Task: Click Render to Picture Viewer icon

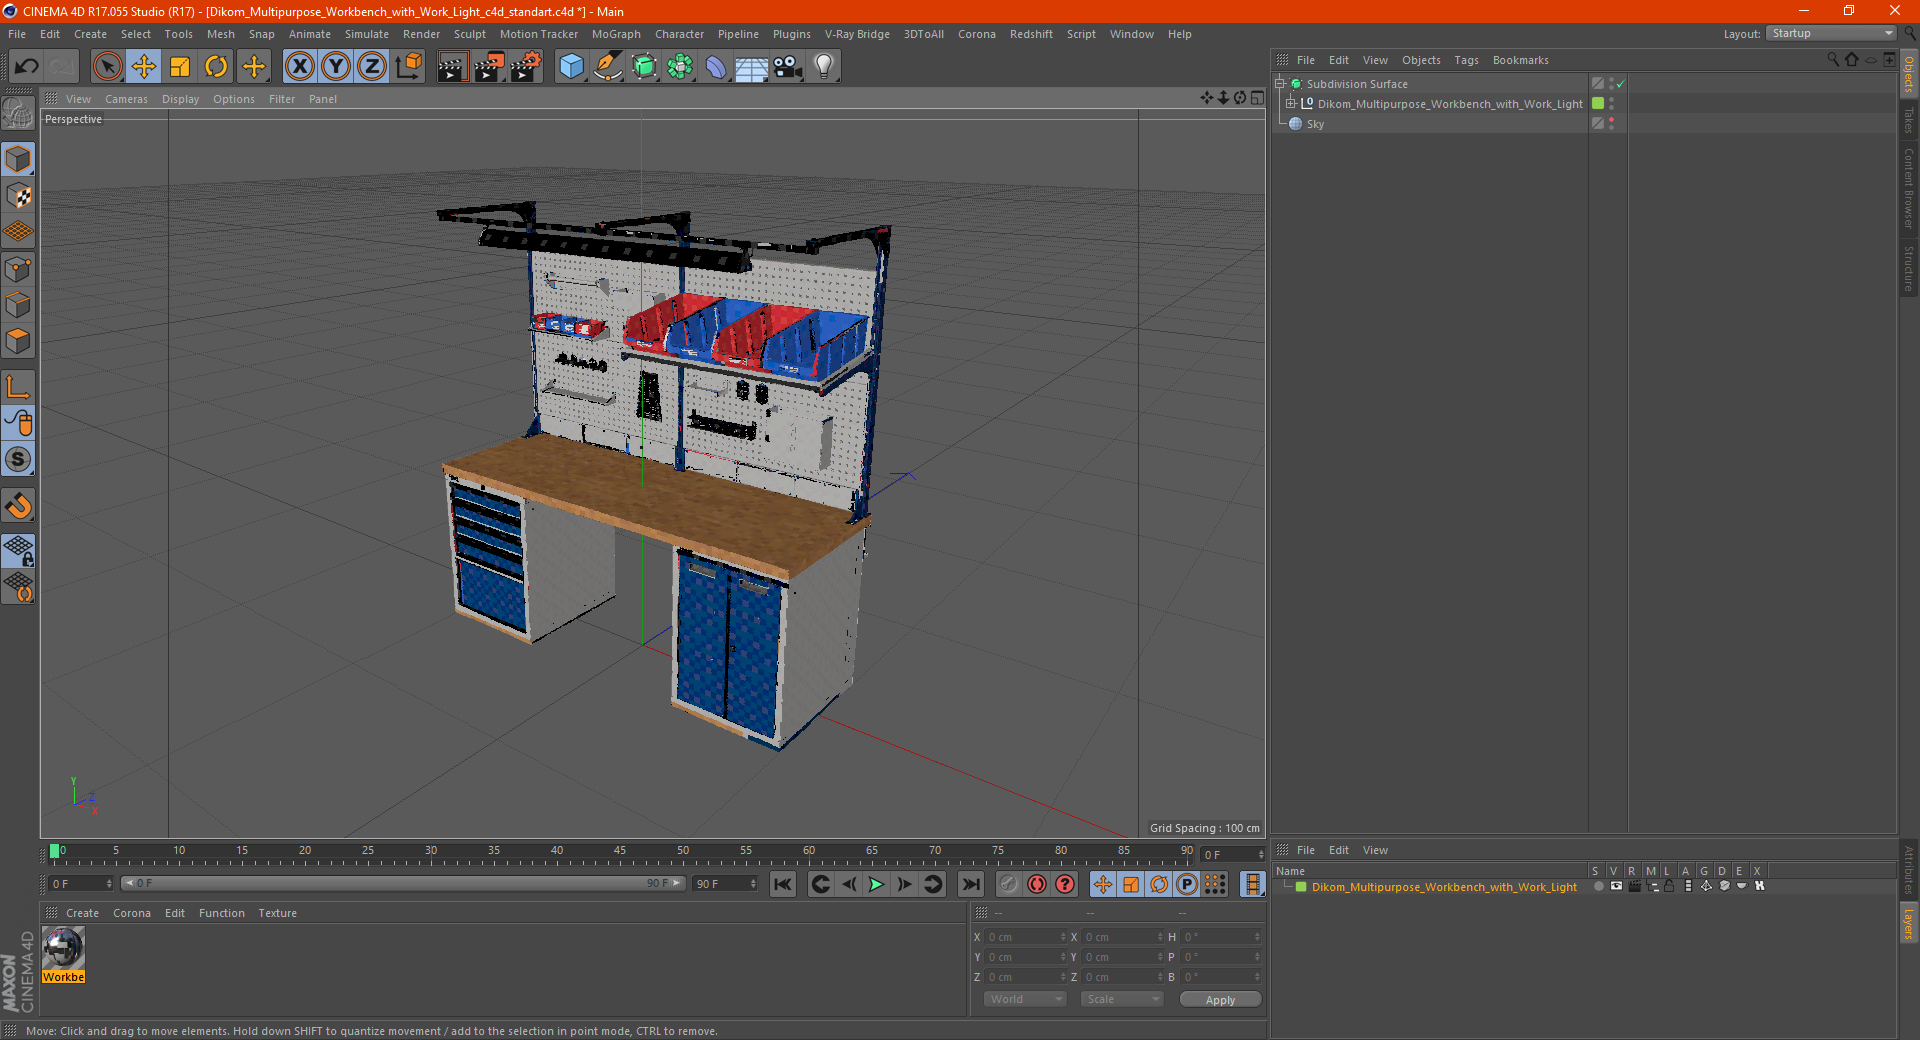Action: (x=489, y=67)
